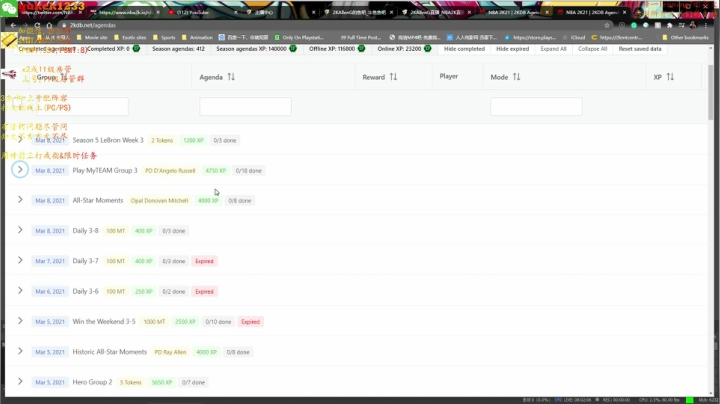
Task: Focus the Group filter input box
Action: coord(82,107)
